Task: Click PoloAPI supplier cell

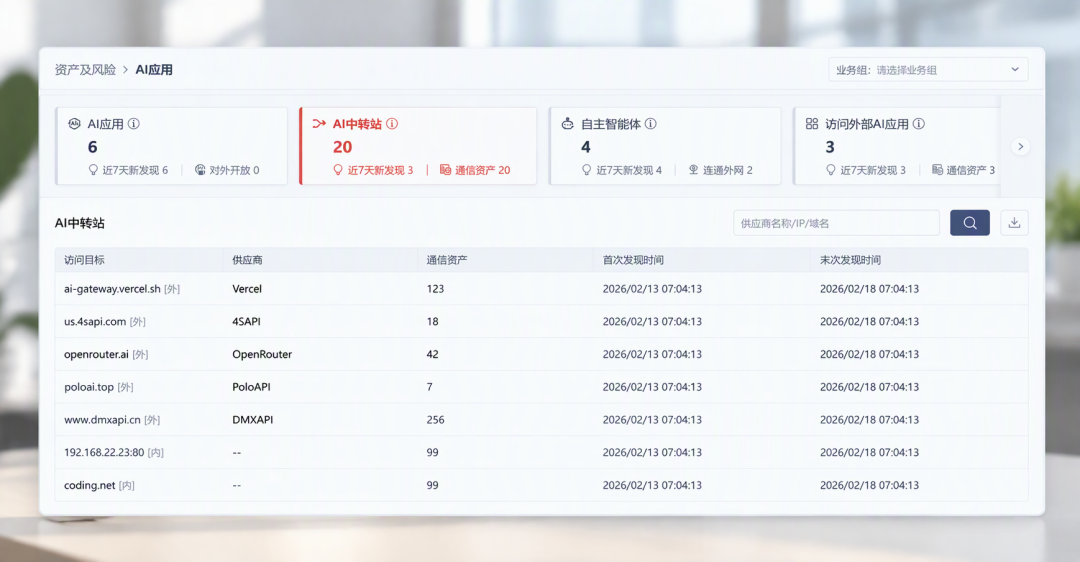Action: click(x=251, y=387)
